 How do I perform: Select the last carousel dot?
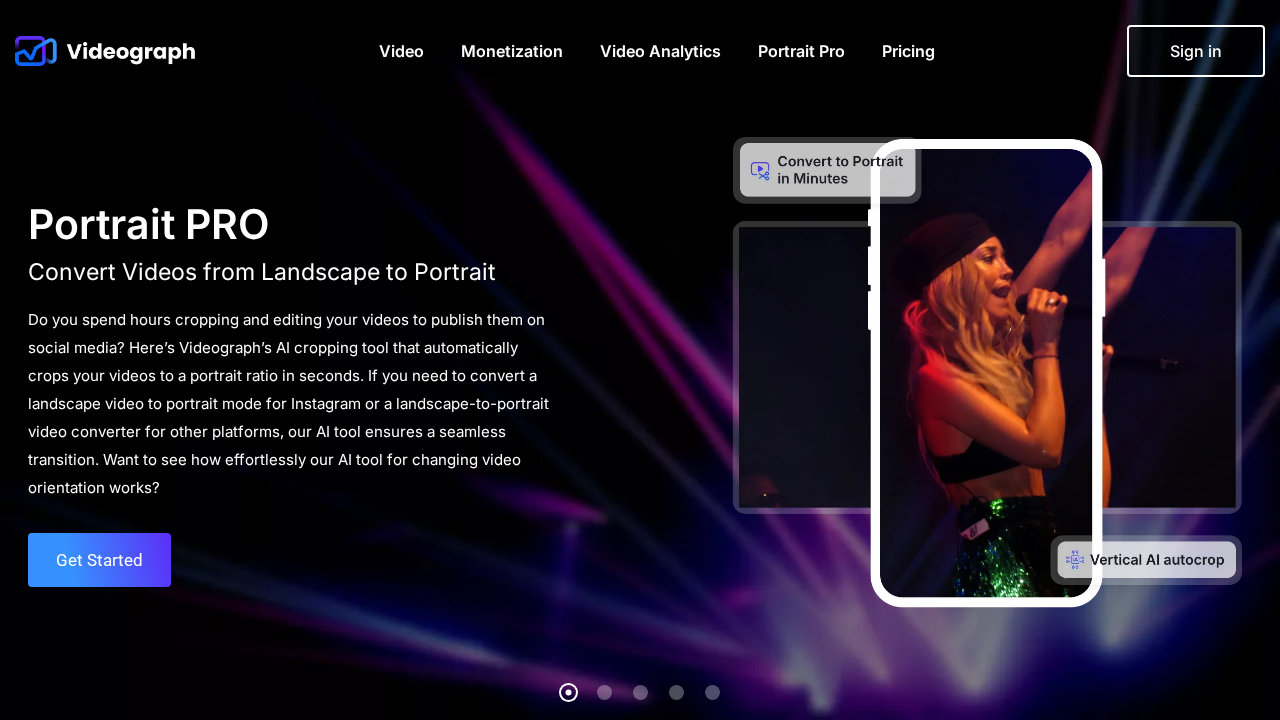click(712, 692)
